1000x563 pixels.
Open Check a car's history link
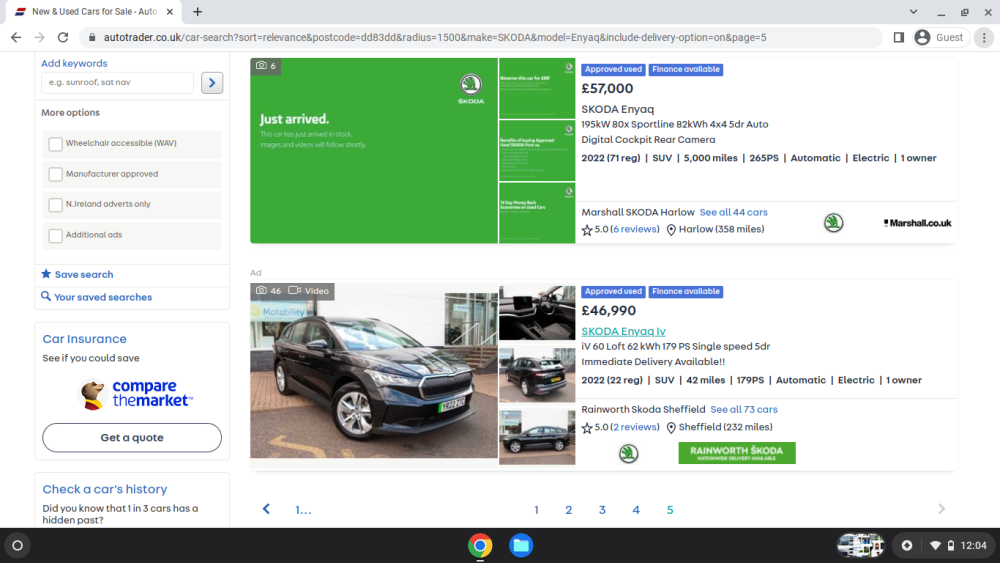[x=105, y=489]
